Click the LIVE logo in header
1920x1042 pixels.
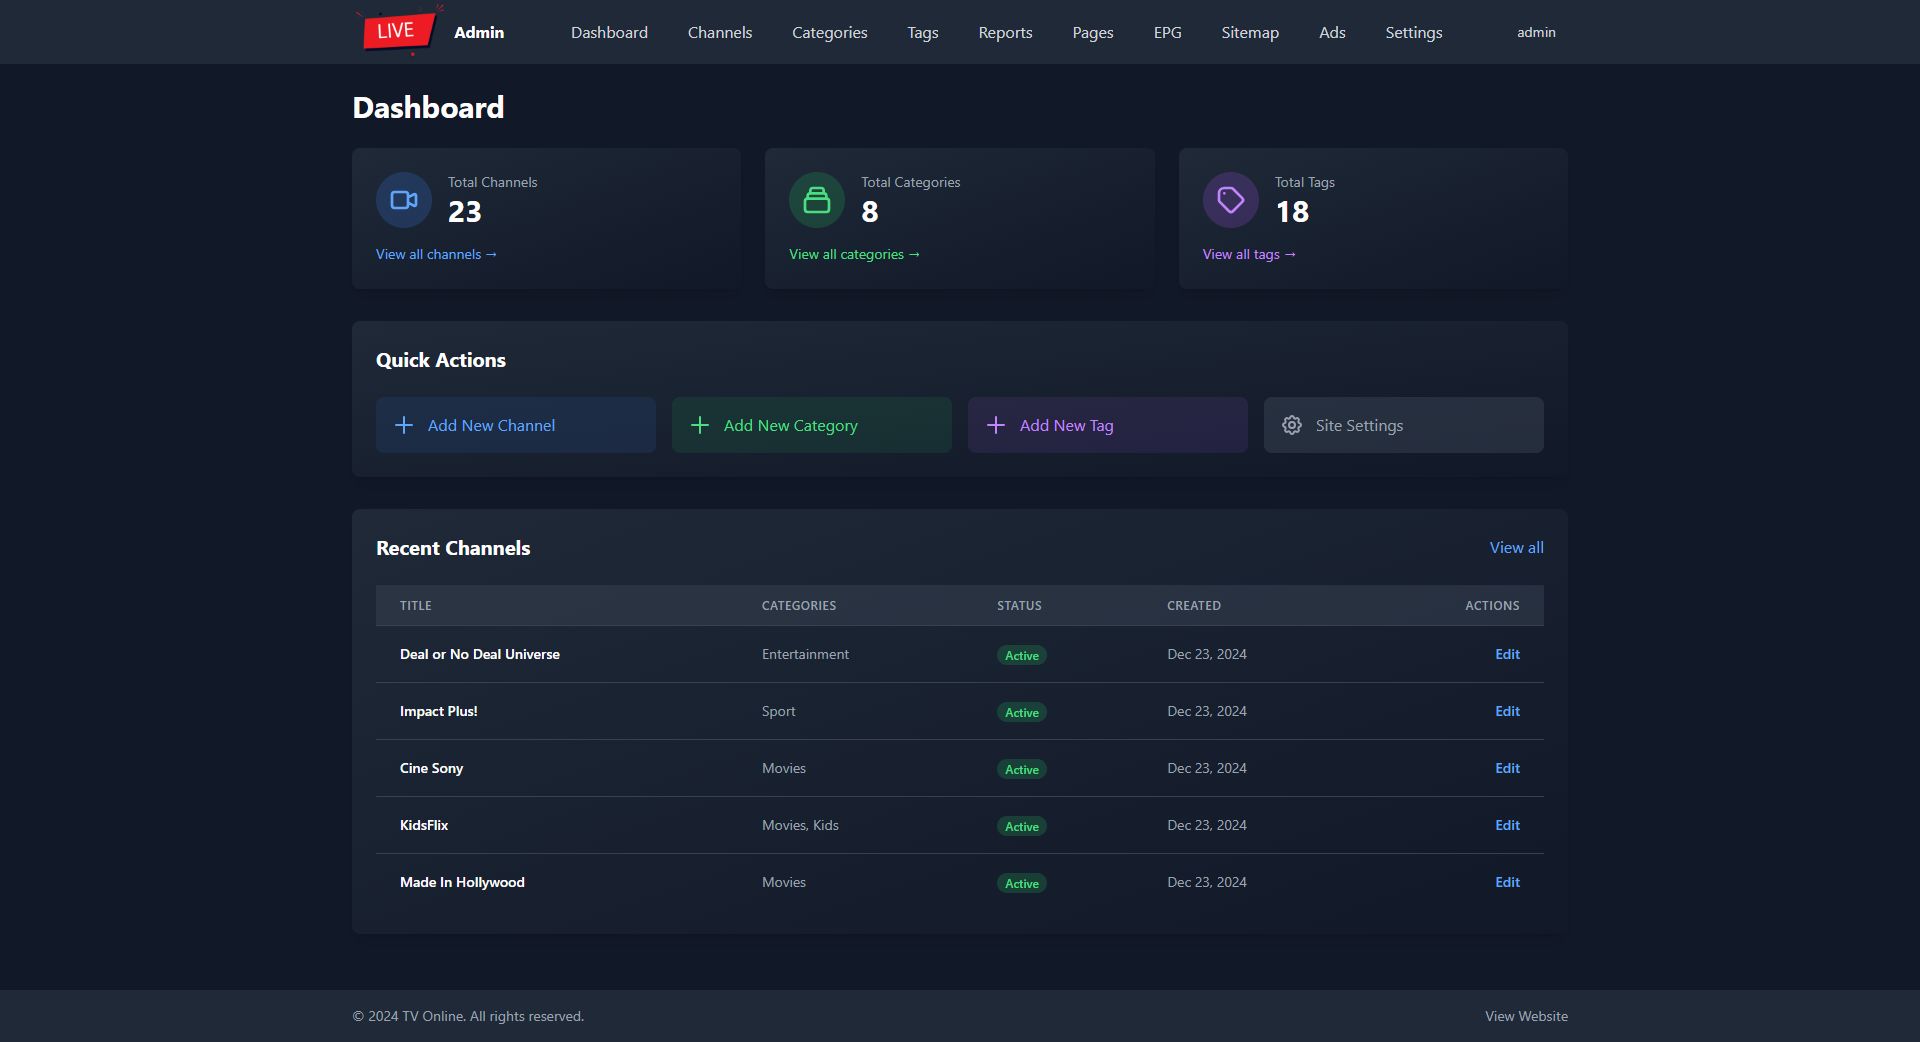(398, 31)
